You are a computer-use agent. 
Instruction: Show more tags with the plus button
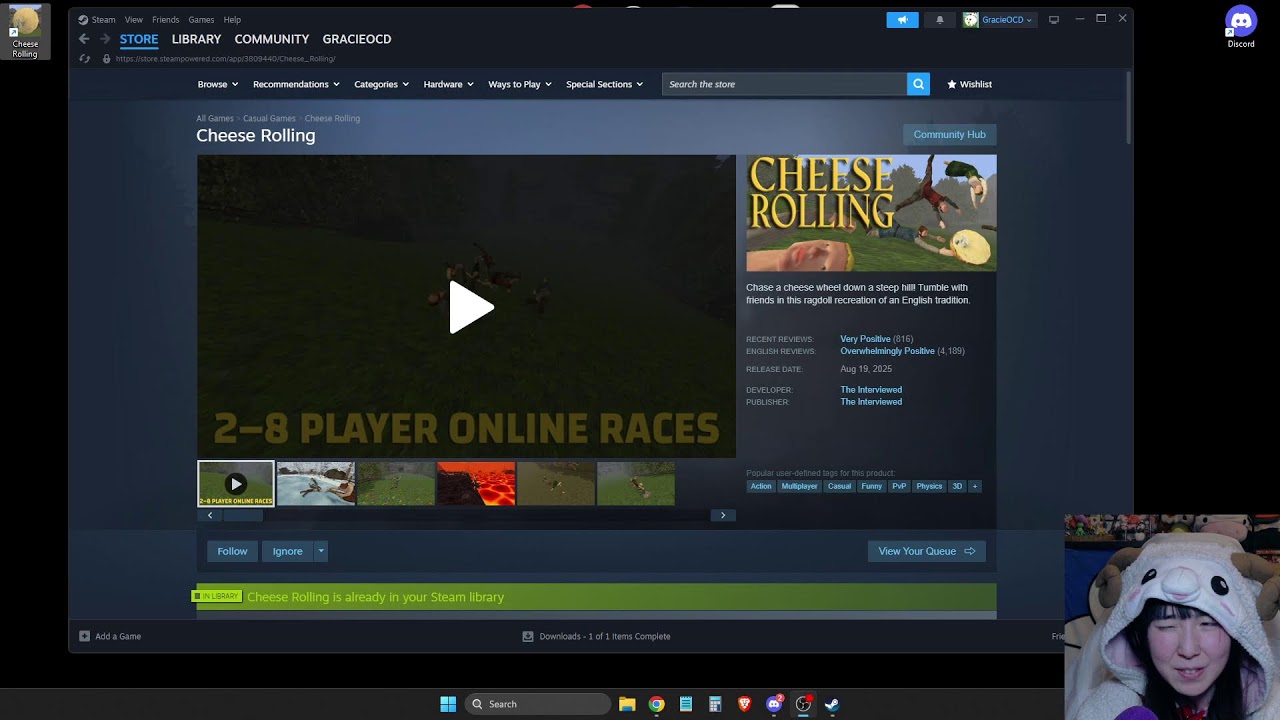click(x=975, y=486)
